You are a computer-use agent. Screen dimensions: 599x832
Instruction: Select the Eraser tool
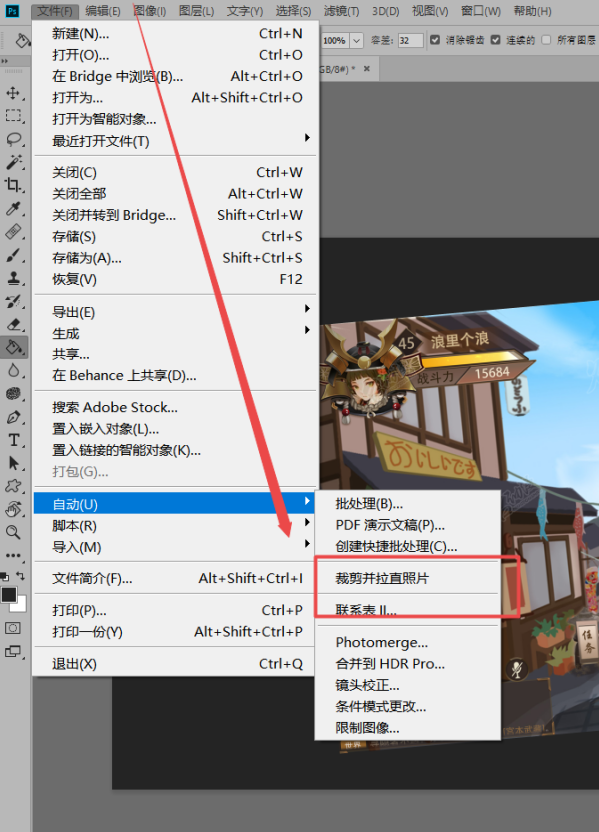pyautogui.click(x=13, y=324)
